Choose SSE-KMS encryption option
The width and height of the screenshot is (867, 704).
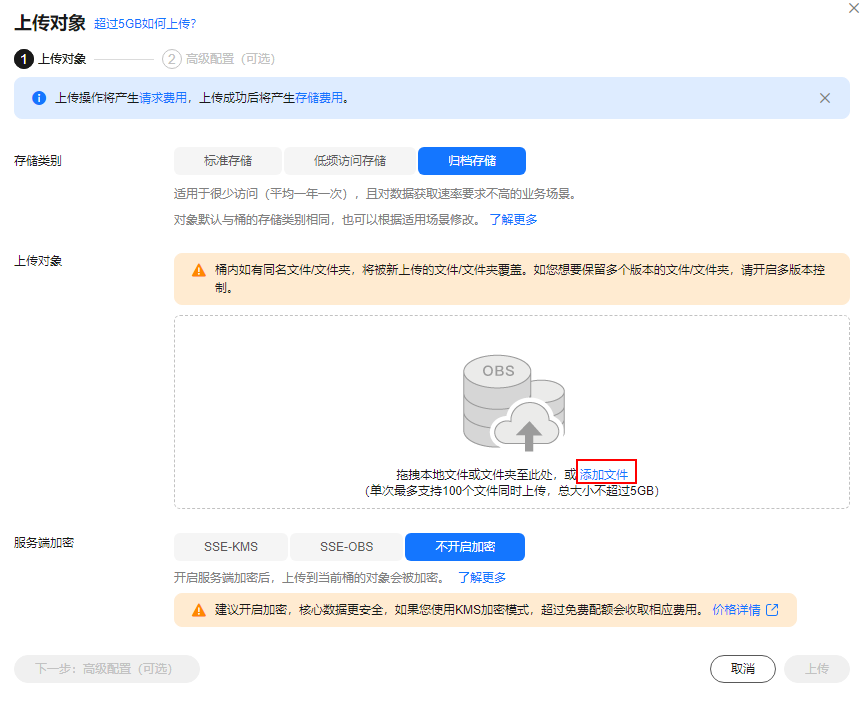click(231, 547)
